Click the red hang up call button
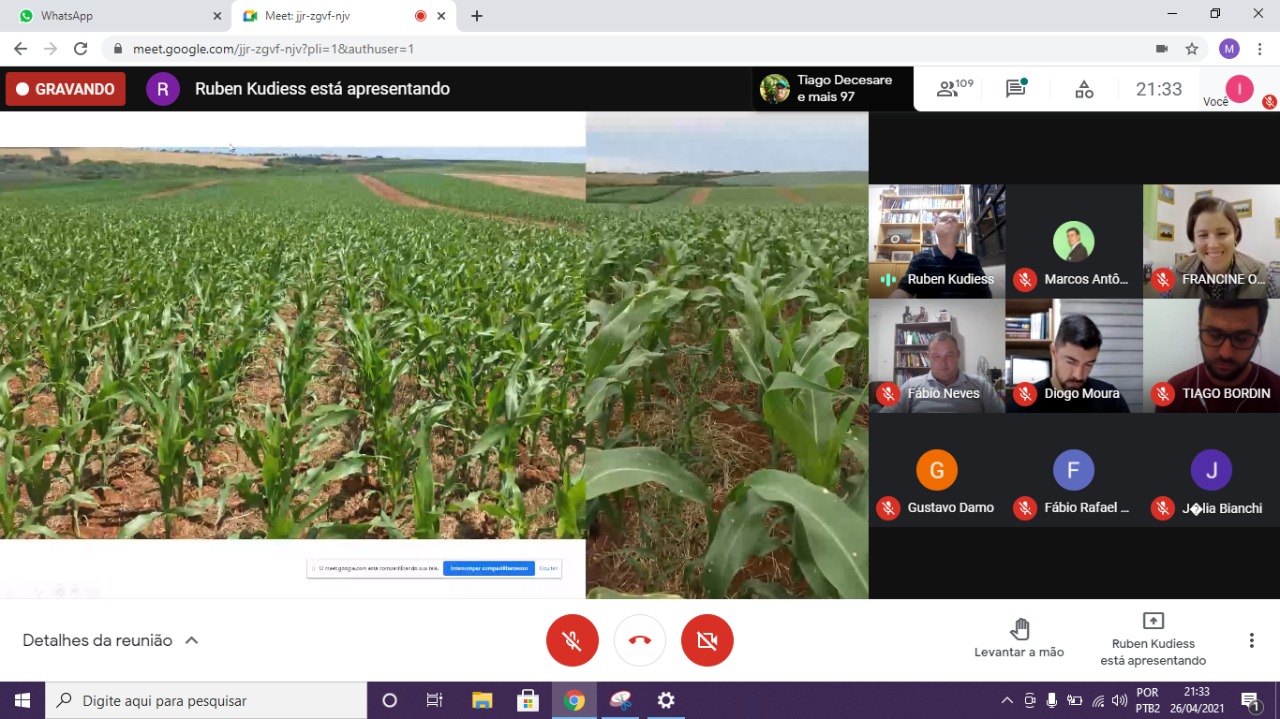This screenshot has width=1280, height=719. [640, 640]
